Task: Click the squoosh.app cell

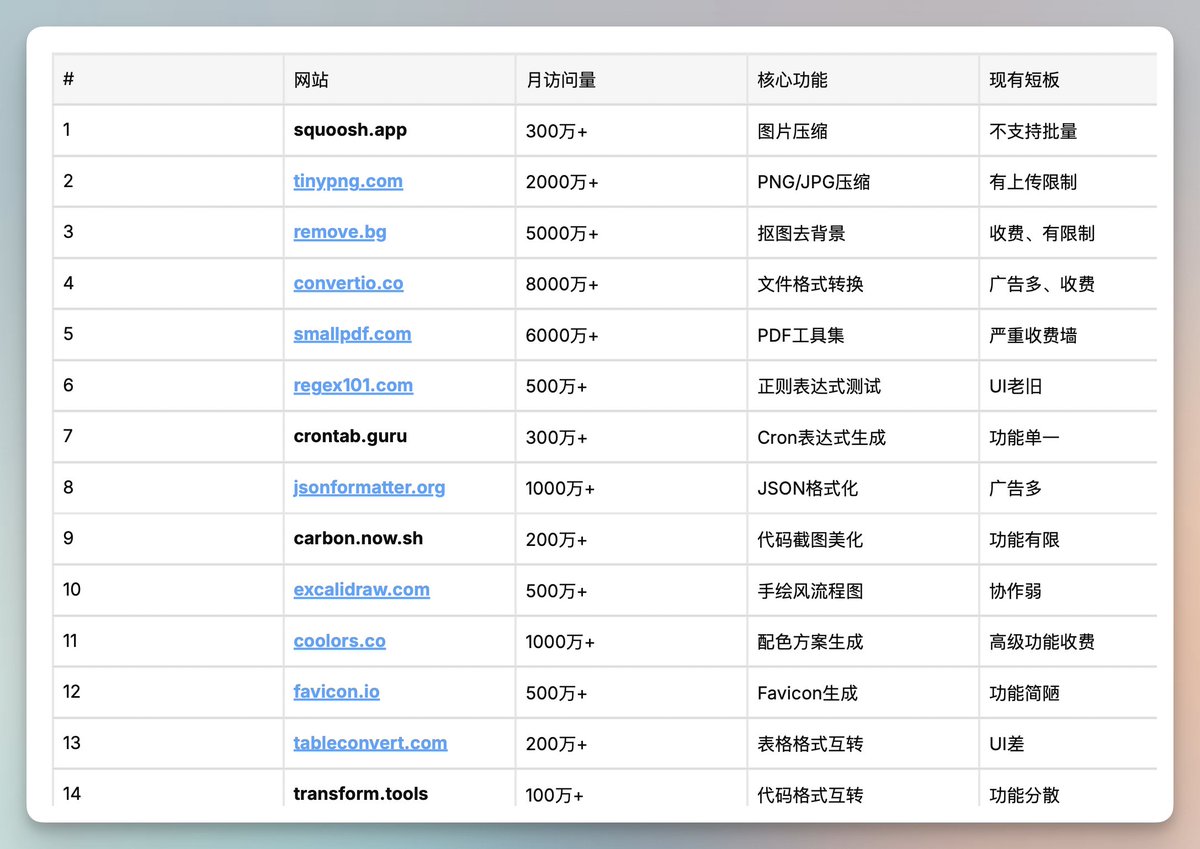Action: tap(399, 130)
